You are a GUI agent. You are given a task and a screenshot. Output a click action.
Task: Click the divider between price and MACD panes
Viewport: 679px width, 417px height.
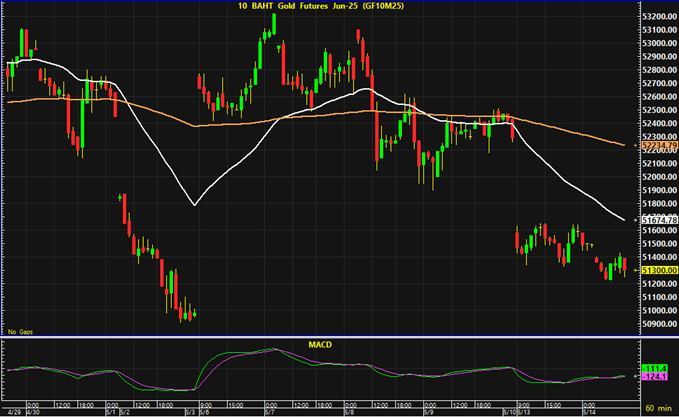pyautogui.click(x=320, y=338)
